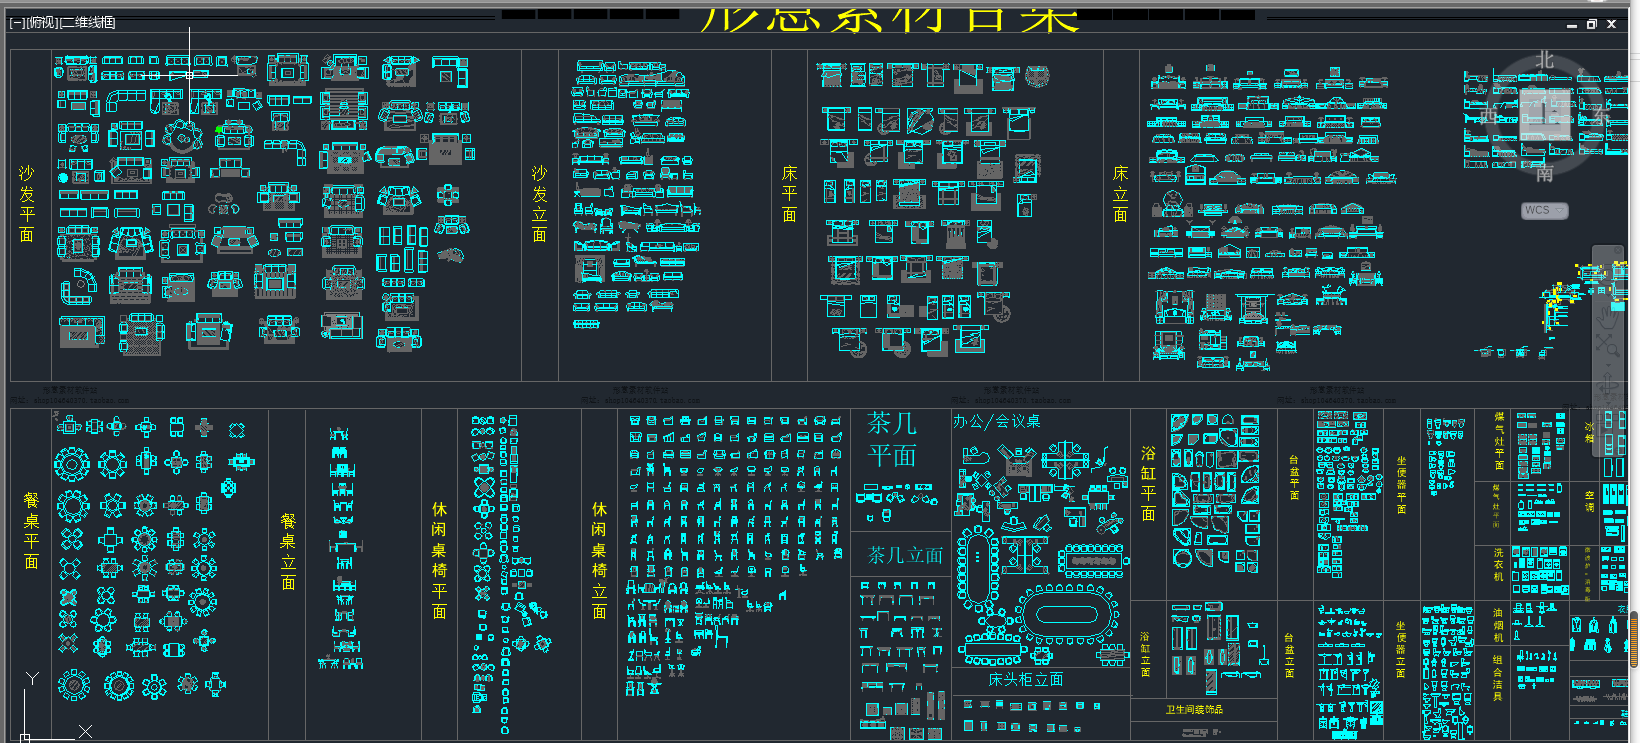Activate the Zoom Extents tool in navigation bar

coord(1607,344)
